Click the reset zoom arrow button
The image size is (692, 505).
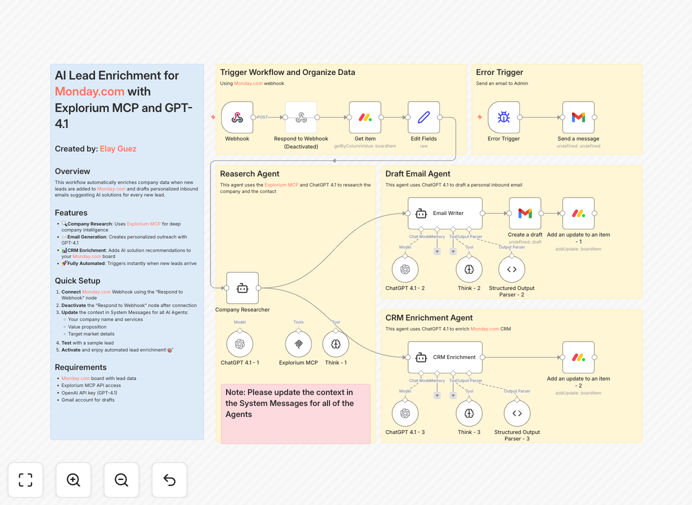point(169,480)
